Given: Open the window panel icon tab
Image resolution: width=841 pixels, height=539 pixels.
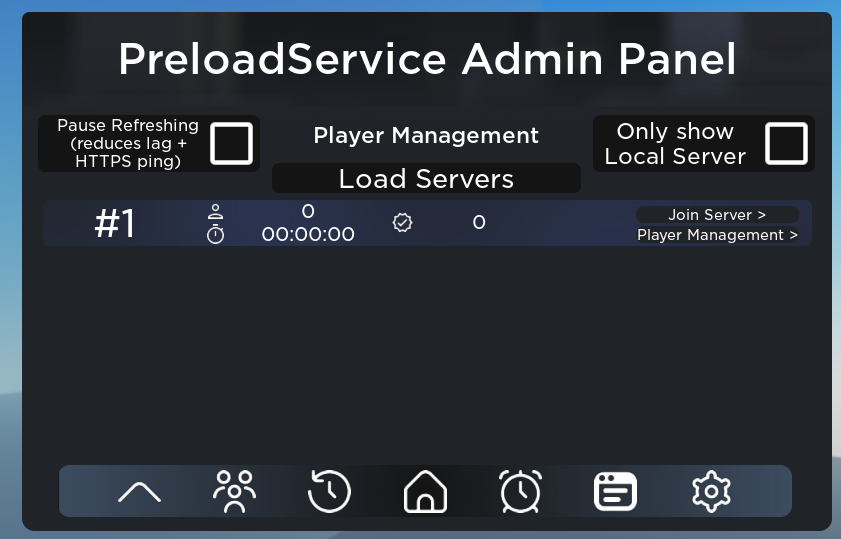Looking at the screenshot, I should (x=615, y=491).
